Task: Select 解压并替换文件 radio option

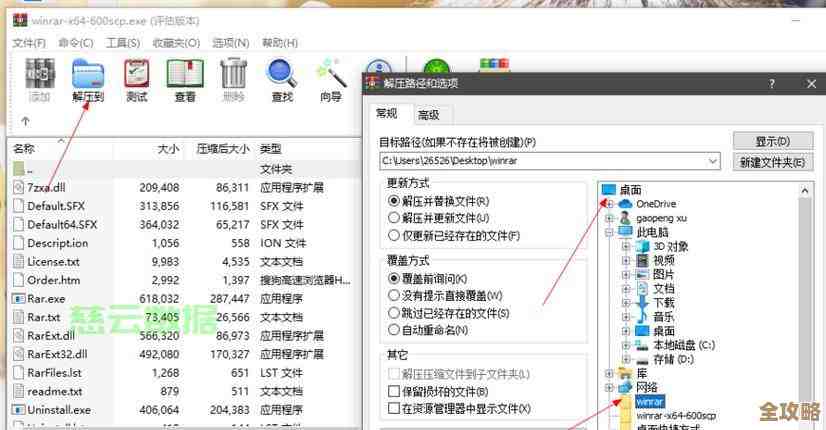Action: pyautogui.click(x=394, y=201)
